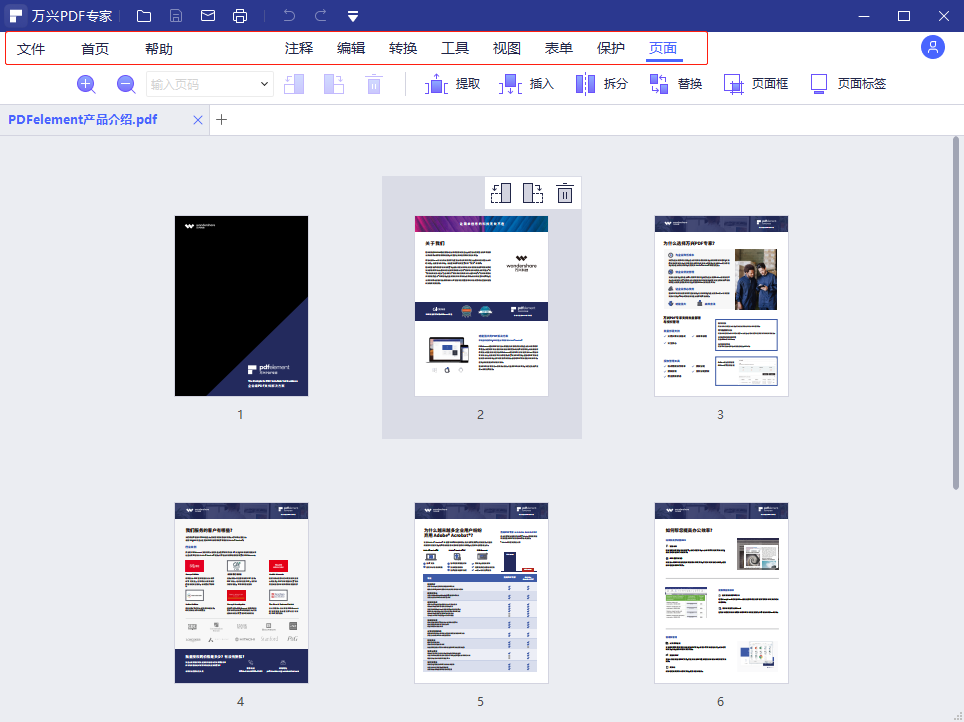Click the zoom in magnifier icon
The width and height of the screenshot is (964, 722).
86,85
